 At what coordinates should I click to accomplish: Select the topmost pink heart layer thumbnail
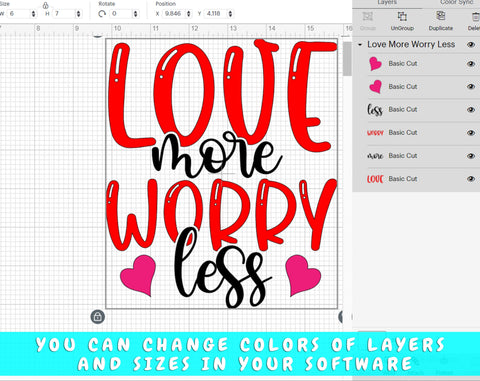coord(375,64)
